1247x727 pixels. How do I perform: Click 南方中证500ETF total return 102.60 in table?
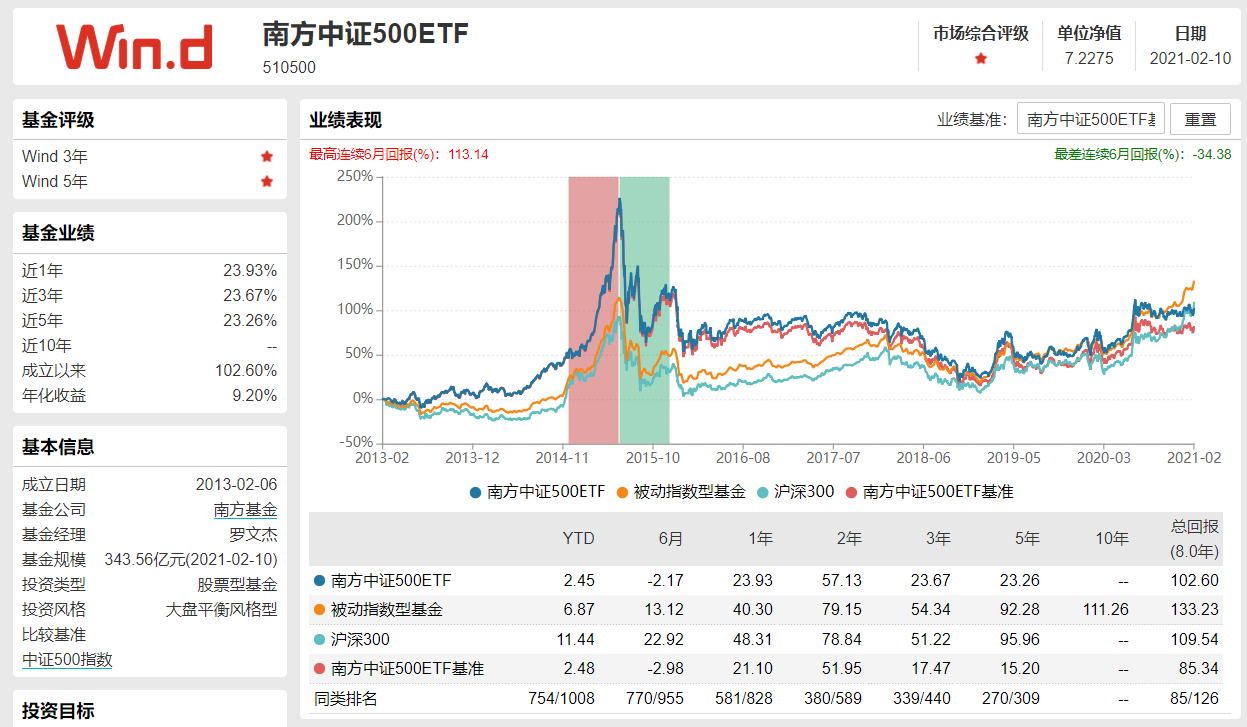(x=1197, y=580)
